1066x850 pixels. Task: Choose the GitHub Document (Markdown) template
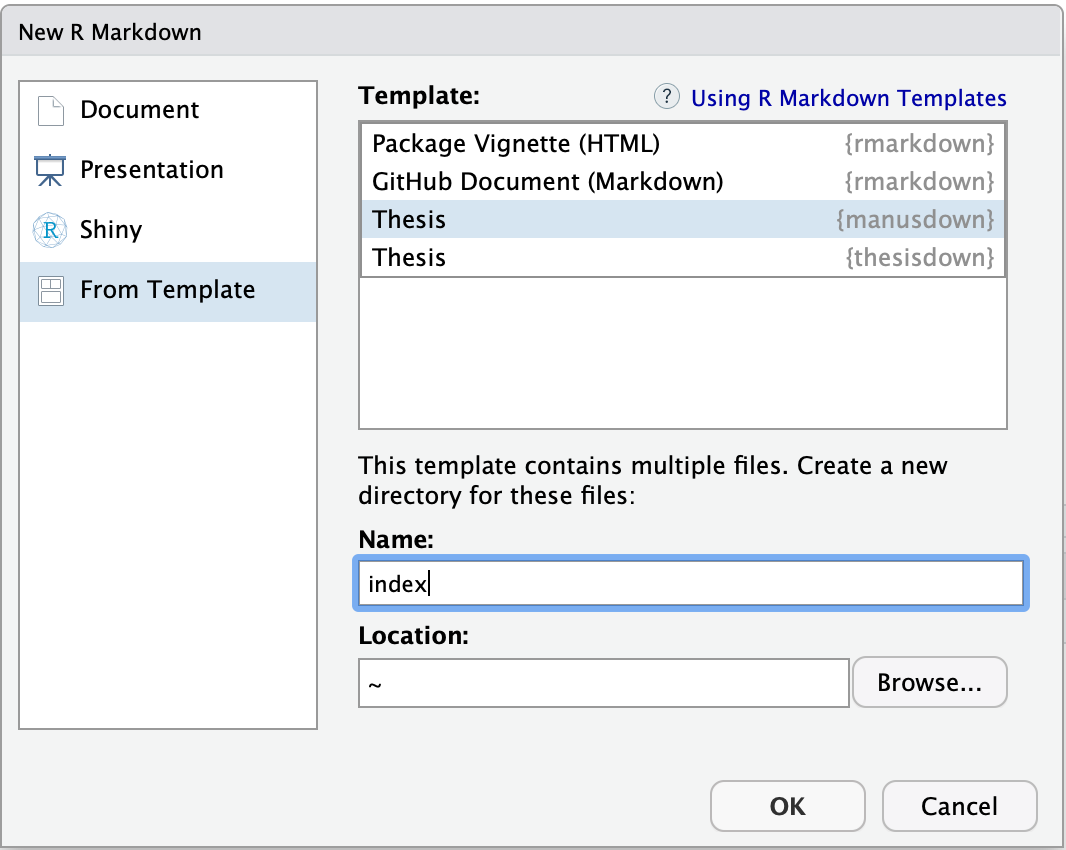pyautogui.click(x=547, y=182)
